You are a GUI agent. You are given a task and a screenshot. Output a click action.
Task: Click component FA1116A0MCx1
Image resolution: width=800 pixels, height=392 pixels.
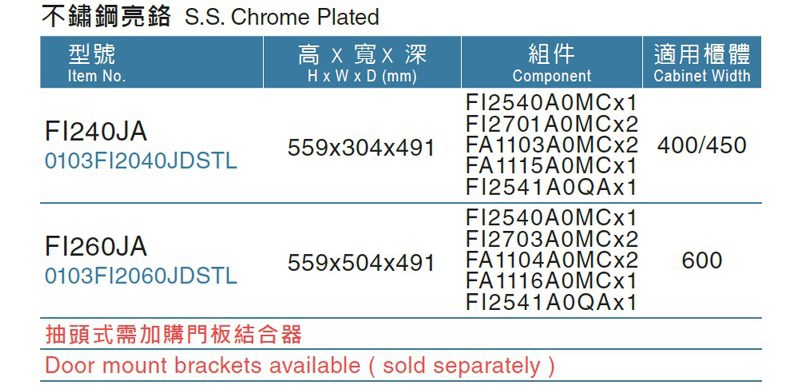click(x=552, y=281)
